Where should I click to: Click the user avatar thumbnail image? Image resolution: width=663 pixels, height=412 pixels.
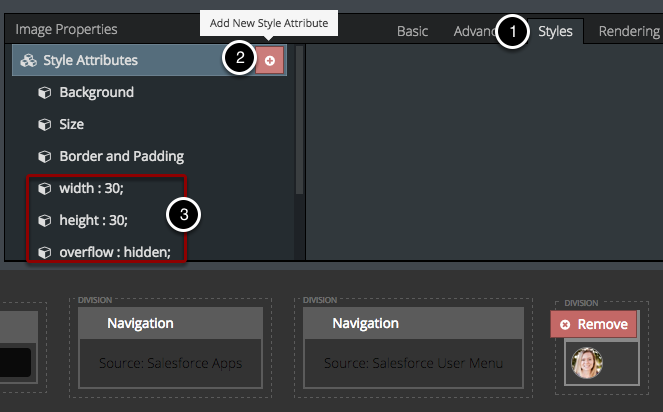[x=587, y=363]
